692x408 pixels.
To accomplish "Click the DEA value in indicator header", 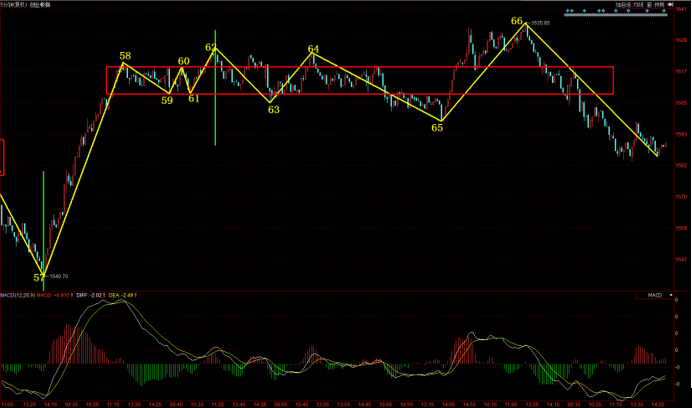I will click(126, 296).
